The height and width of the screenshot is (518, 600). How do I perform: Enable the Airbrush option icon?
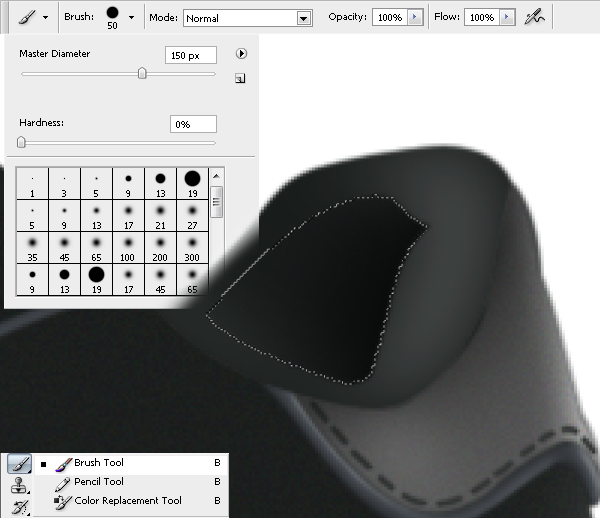click(x=535, y=17)
